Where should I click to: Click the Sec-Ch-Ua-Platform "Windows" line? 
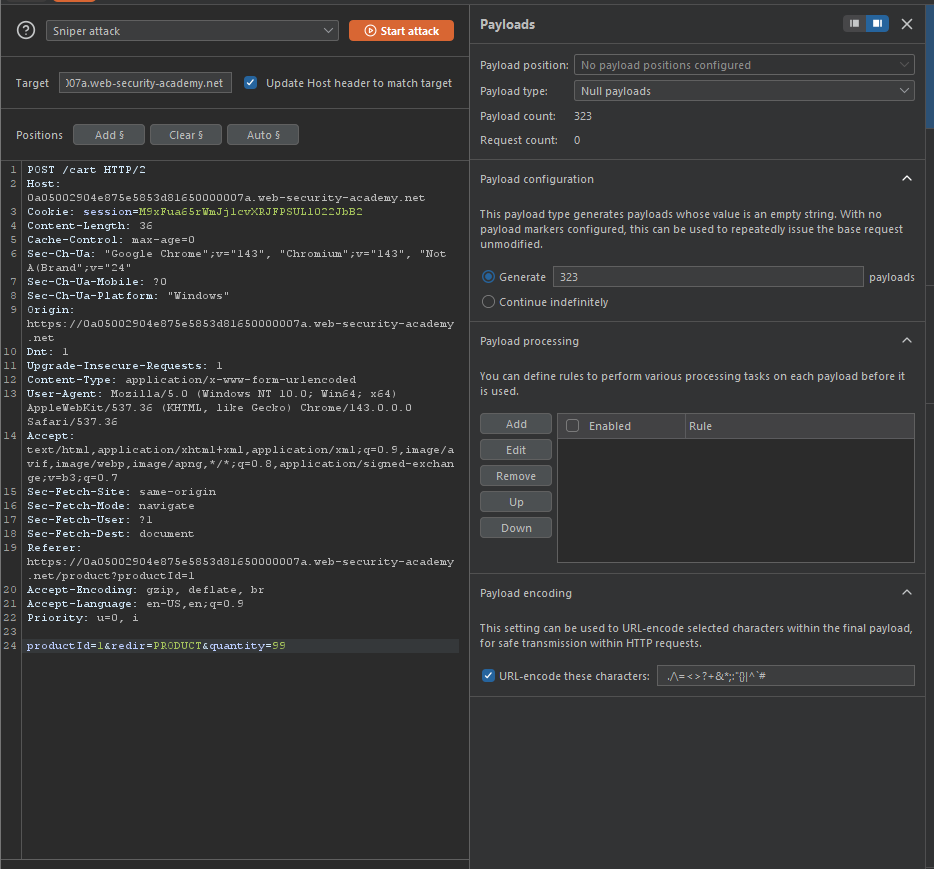[128, 295]
